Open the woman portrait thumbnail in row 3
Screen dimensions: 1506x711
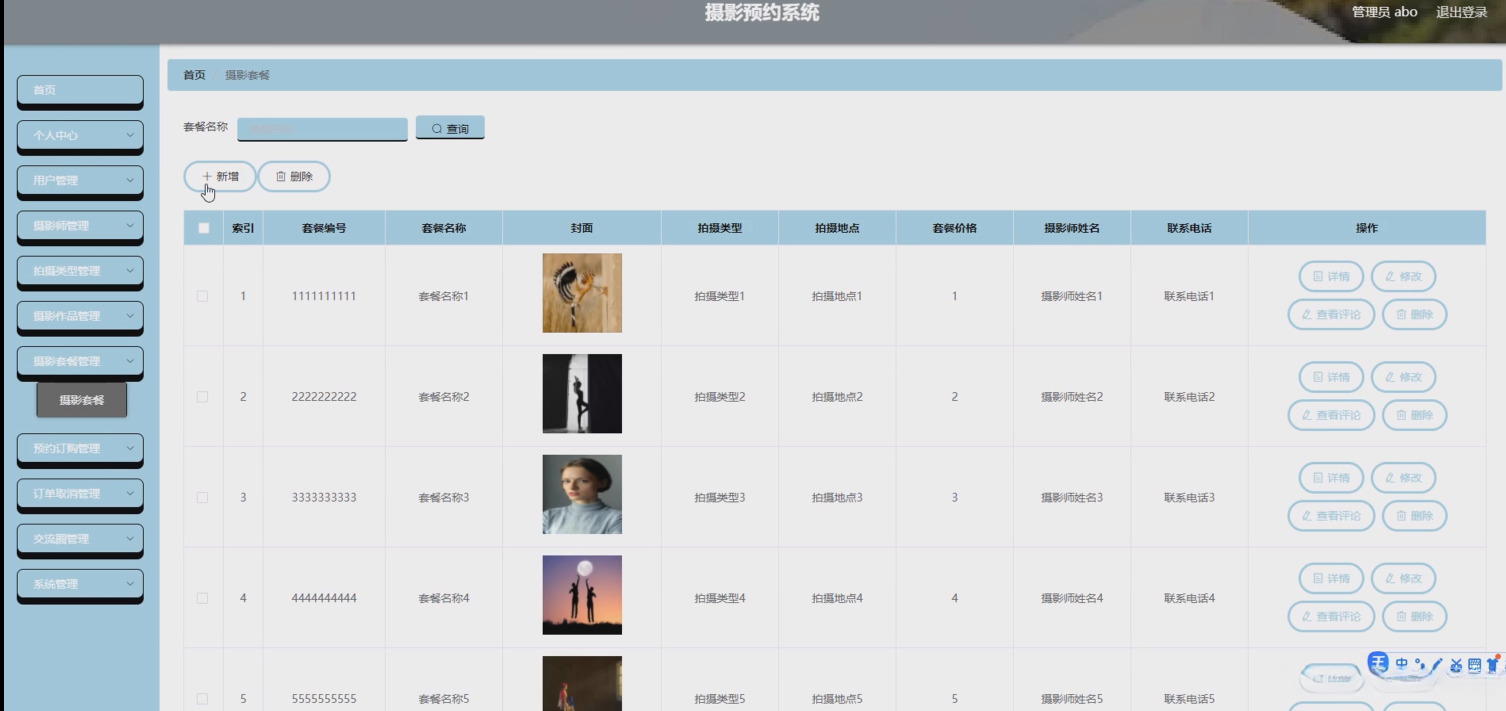[x=582, y=494]
